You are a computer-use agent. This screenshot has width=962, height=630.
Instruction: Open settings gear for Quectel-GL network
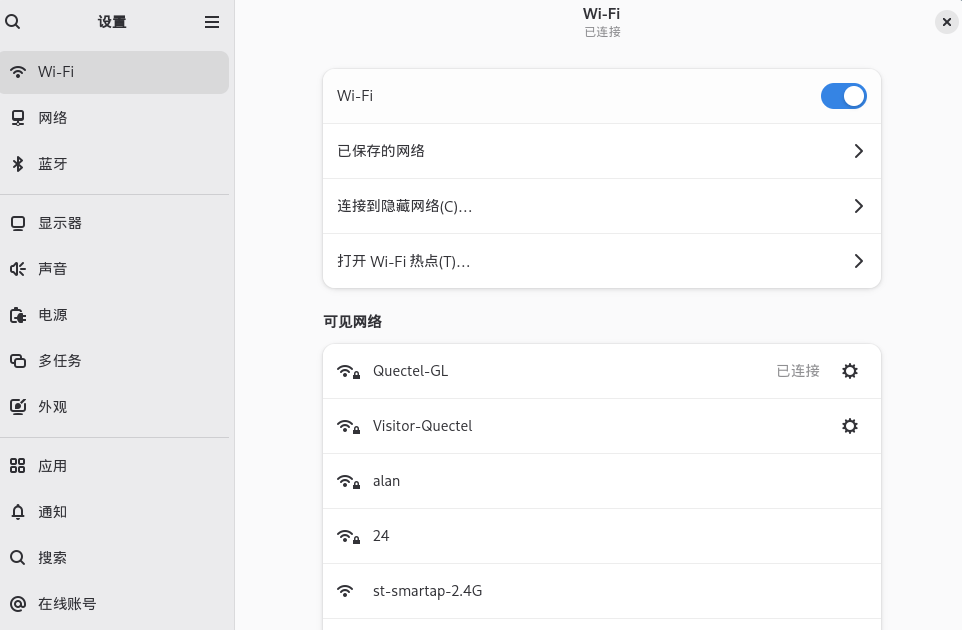pos(849,371)
